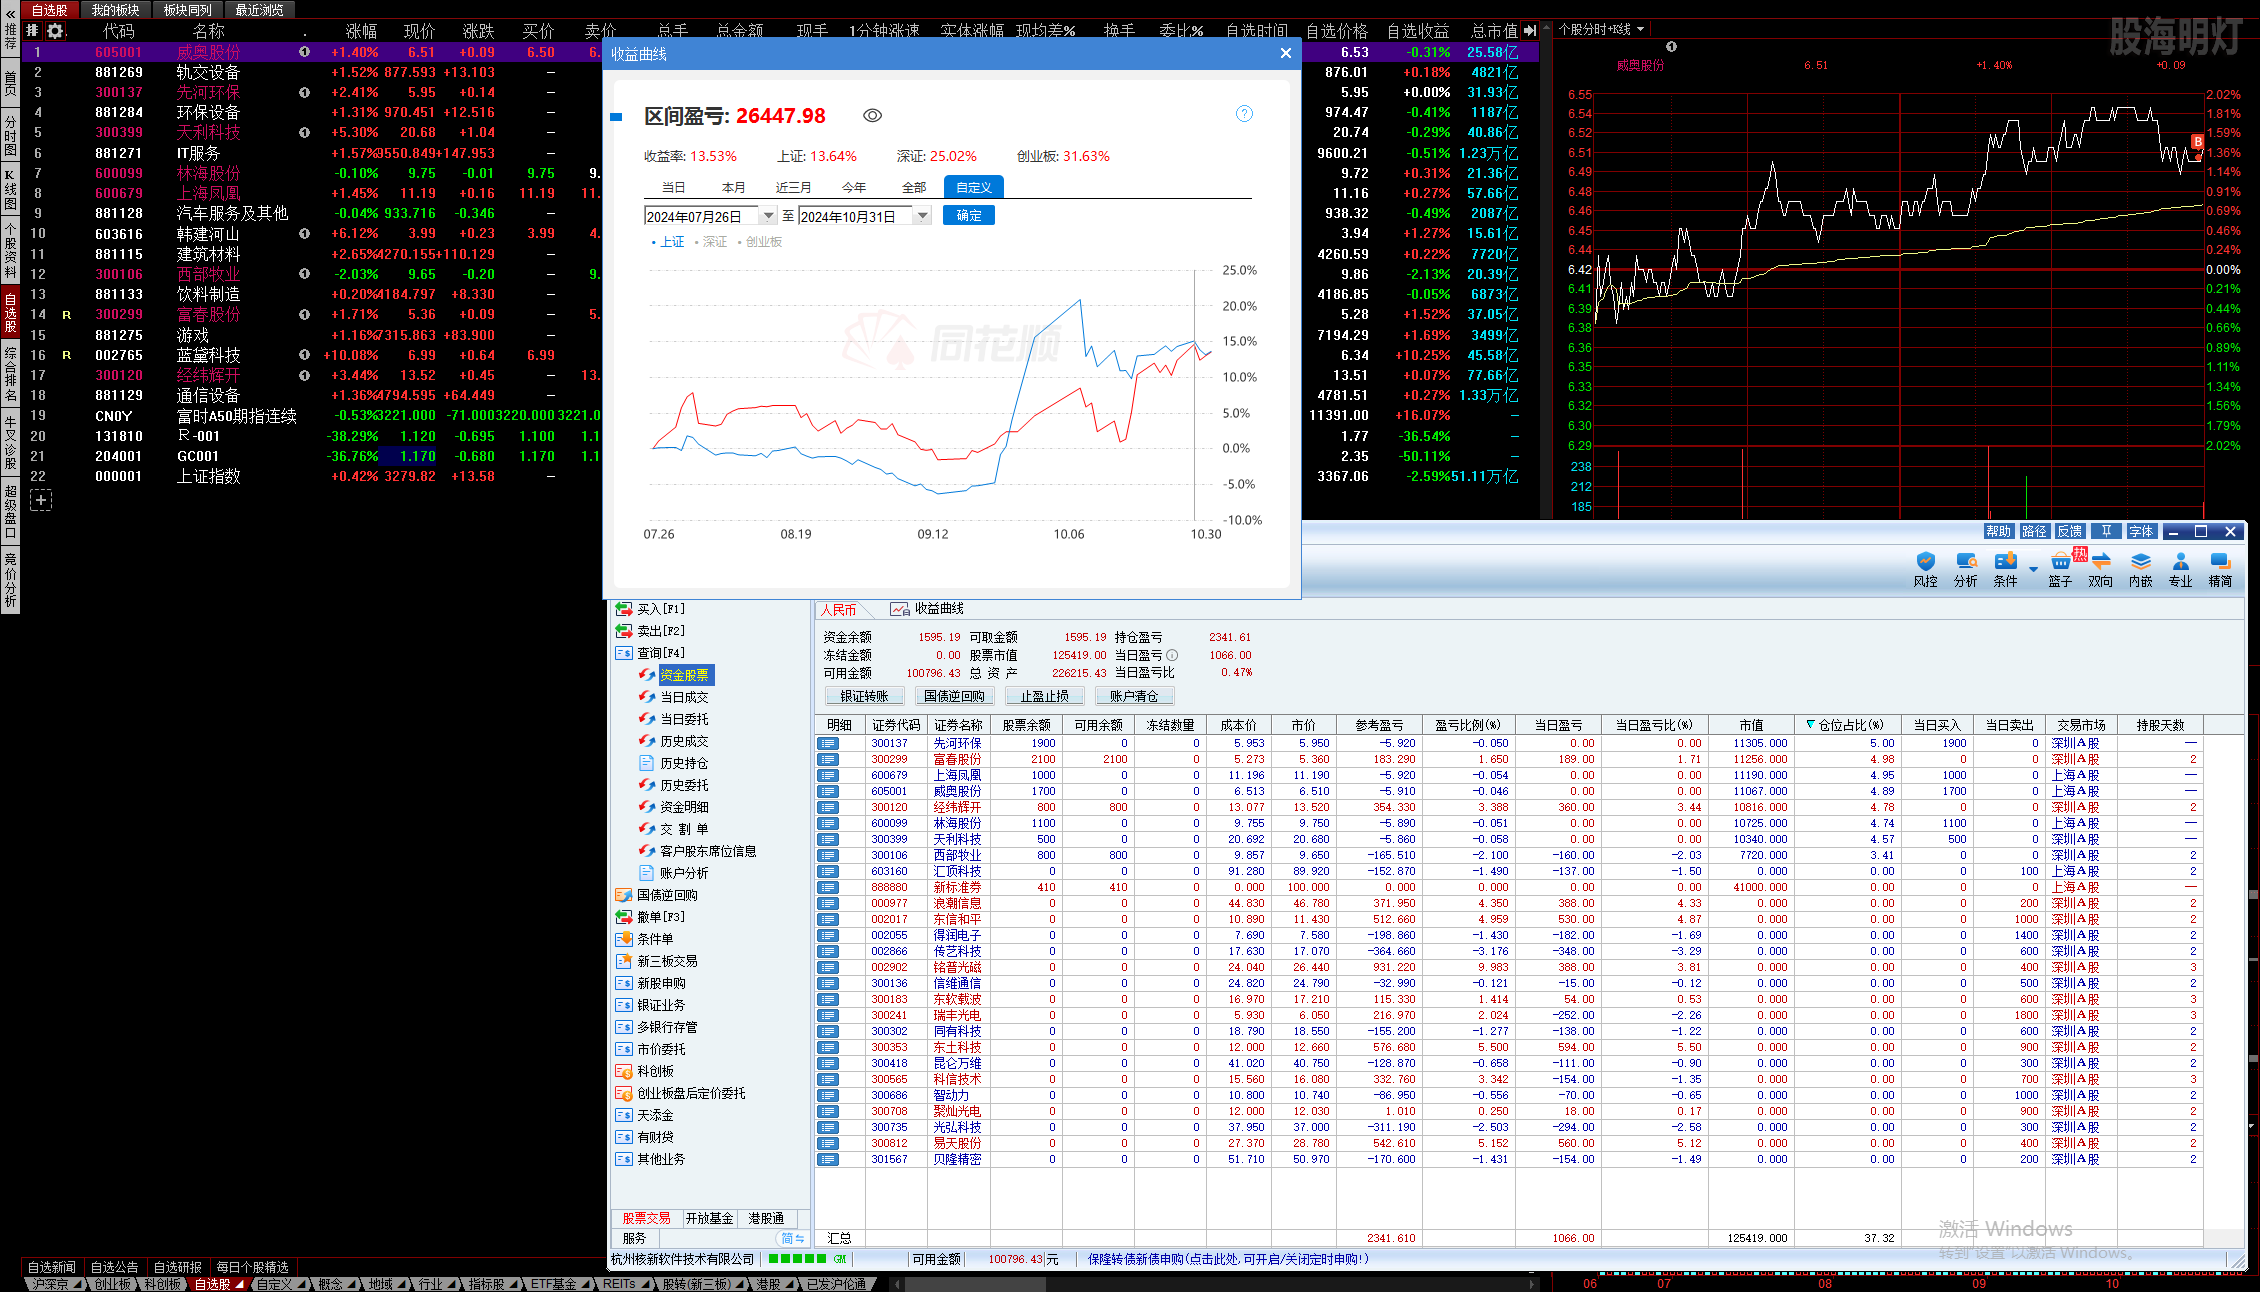The height and width of the screenshot is (1292, 2260).
Task: Open watchlist settings gear icon
Action: 55,31
